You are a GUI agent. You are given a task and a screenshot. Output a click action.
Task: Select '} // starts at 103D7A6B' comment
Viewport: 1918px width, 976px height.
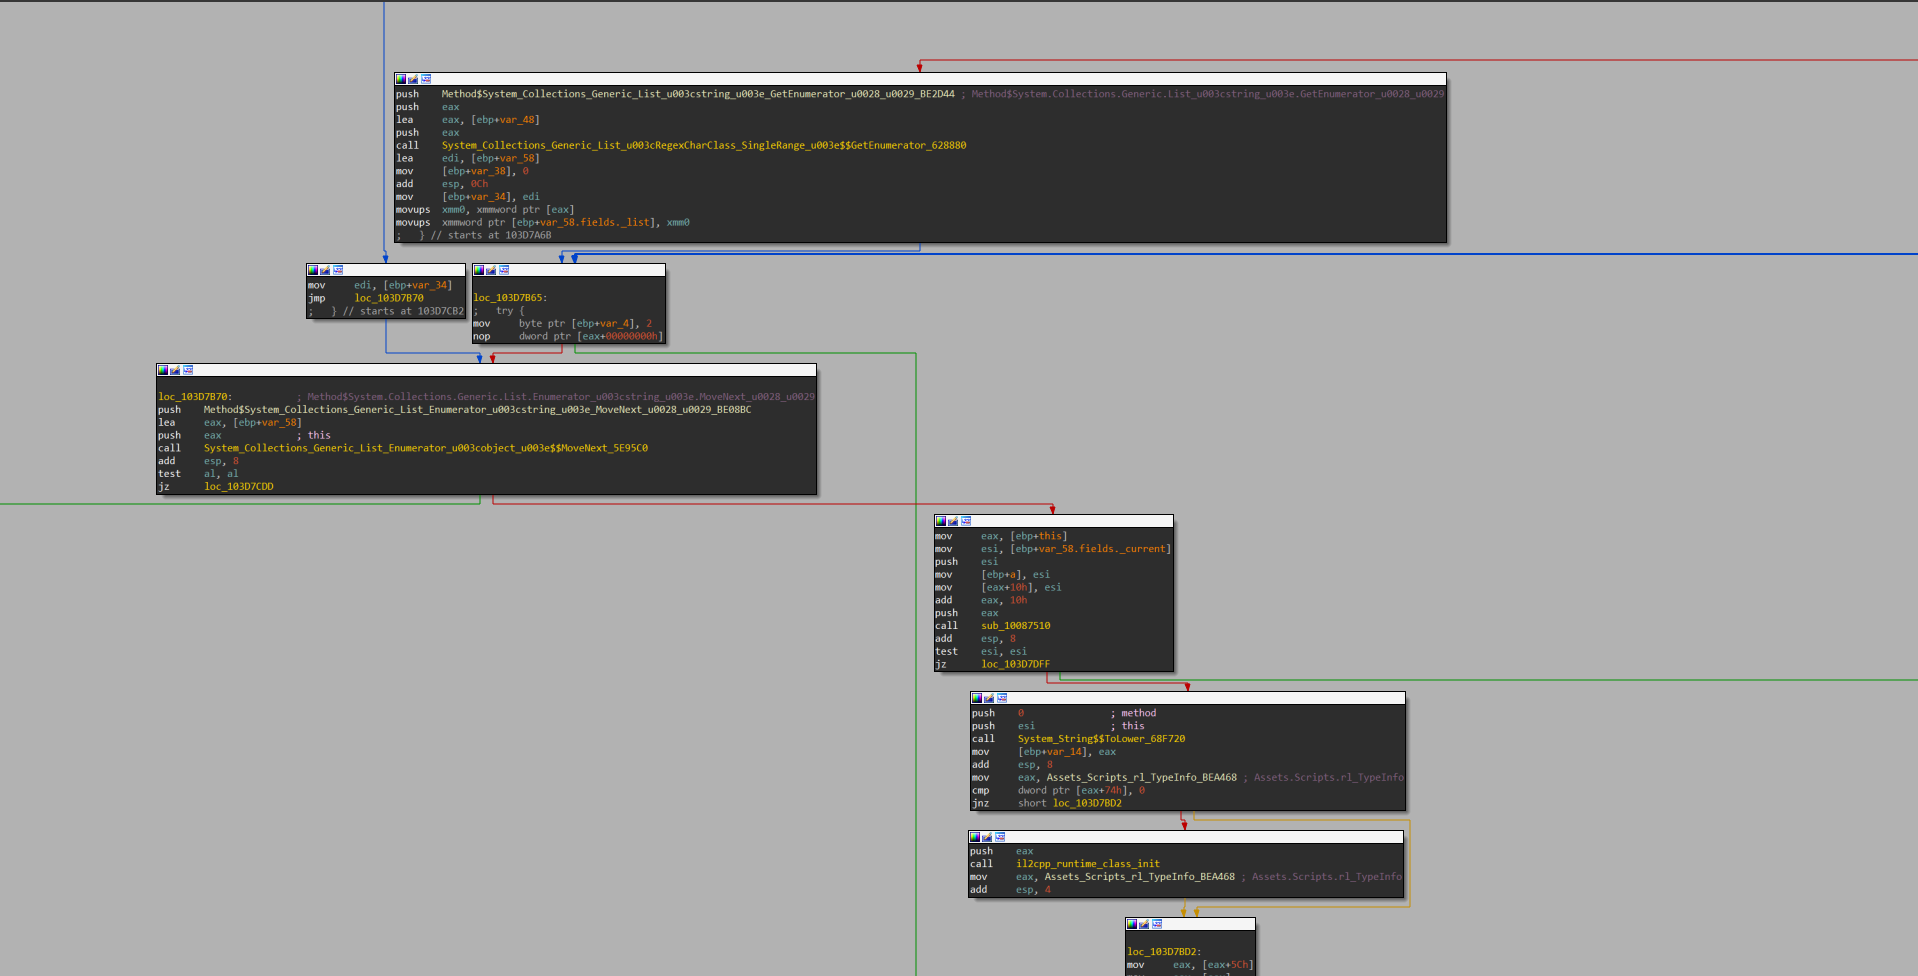click(485, 236)
